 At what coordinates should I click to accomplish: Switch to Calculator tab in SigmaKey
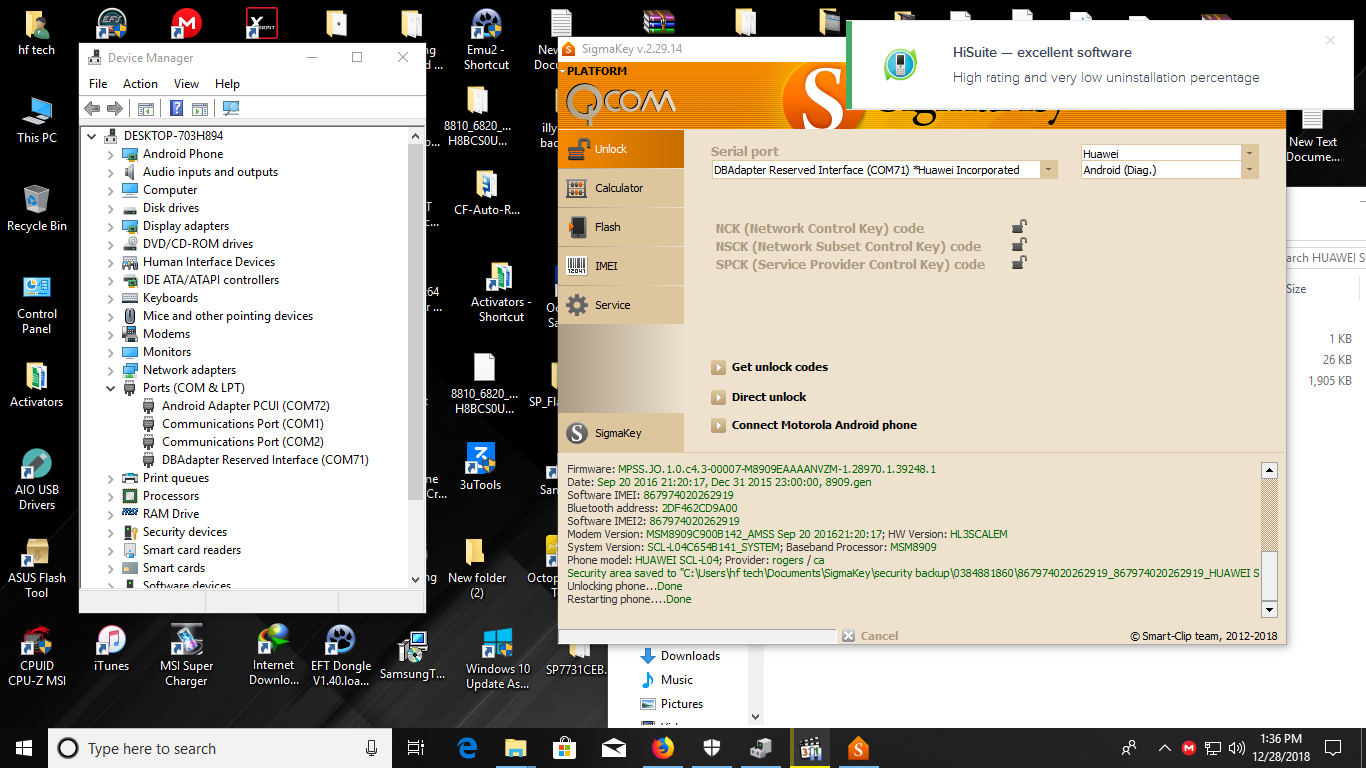621,188
